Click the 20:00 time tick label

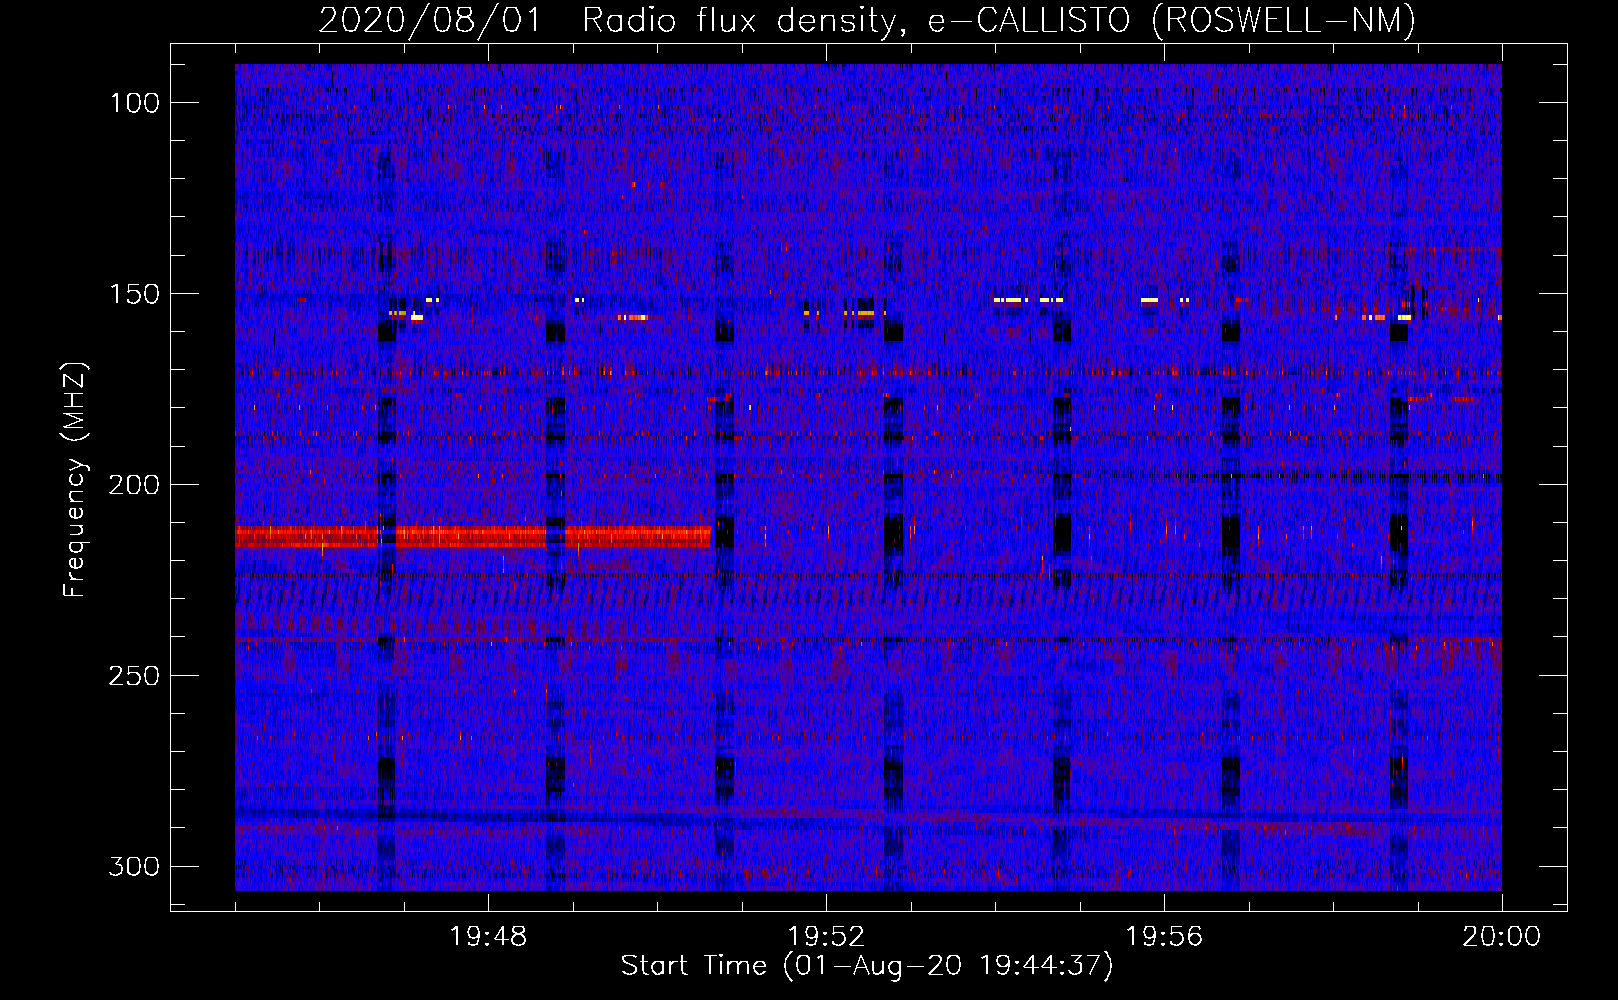[1501, 937]
